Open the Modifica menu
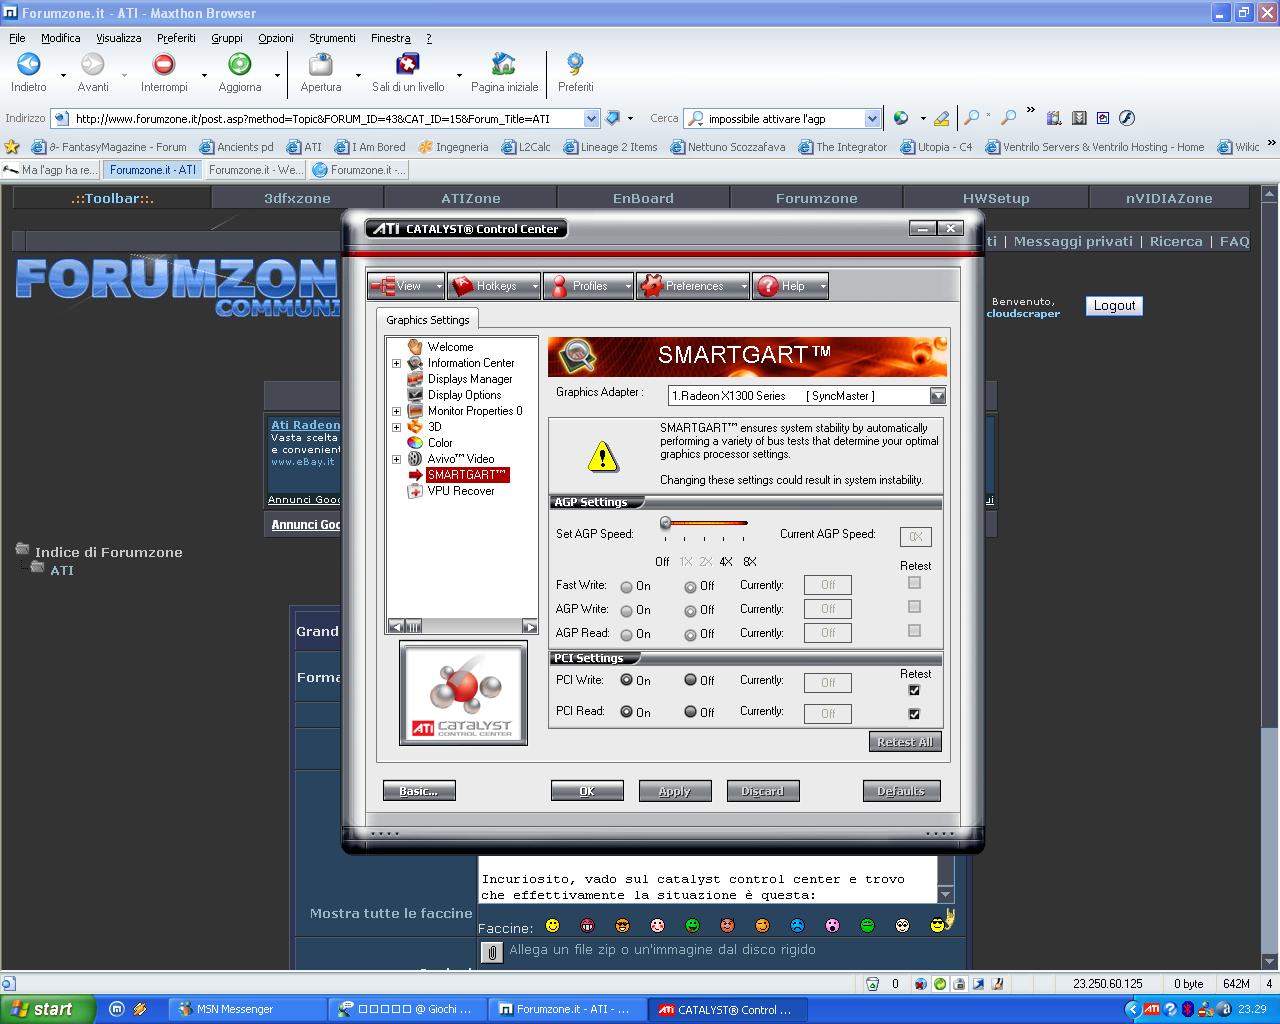 pyautogui.click(x=60, y=38)
